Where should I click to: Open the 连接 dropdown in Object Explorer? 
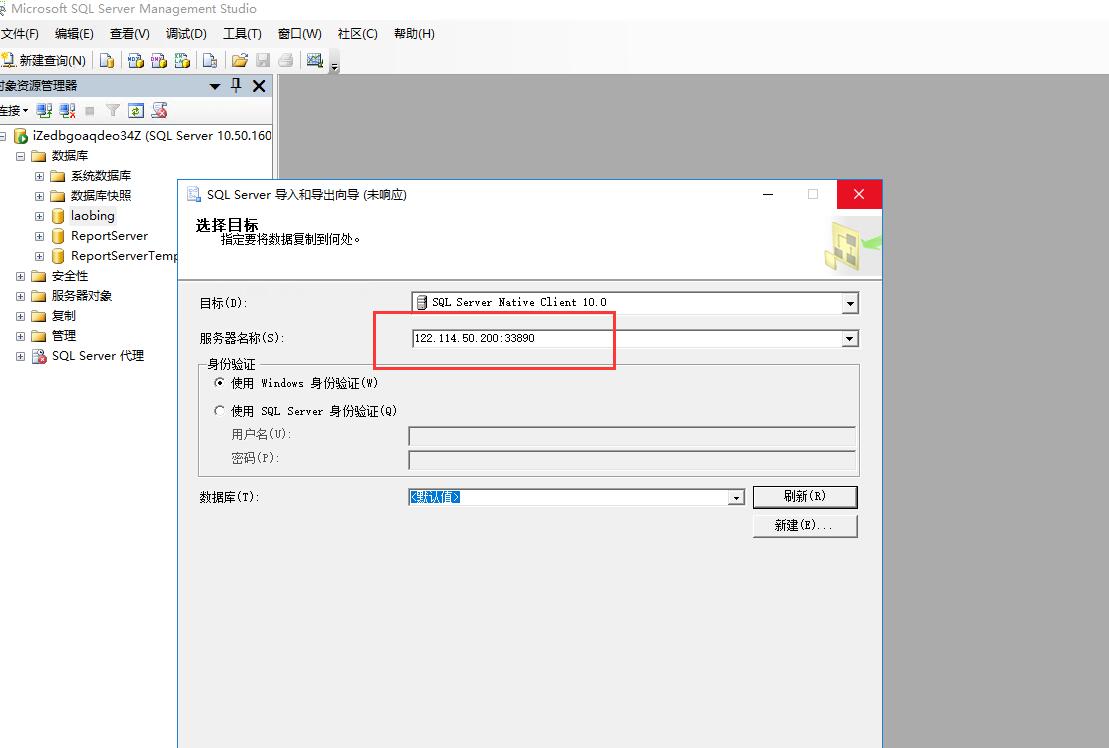click(x=14, y=111)
